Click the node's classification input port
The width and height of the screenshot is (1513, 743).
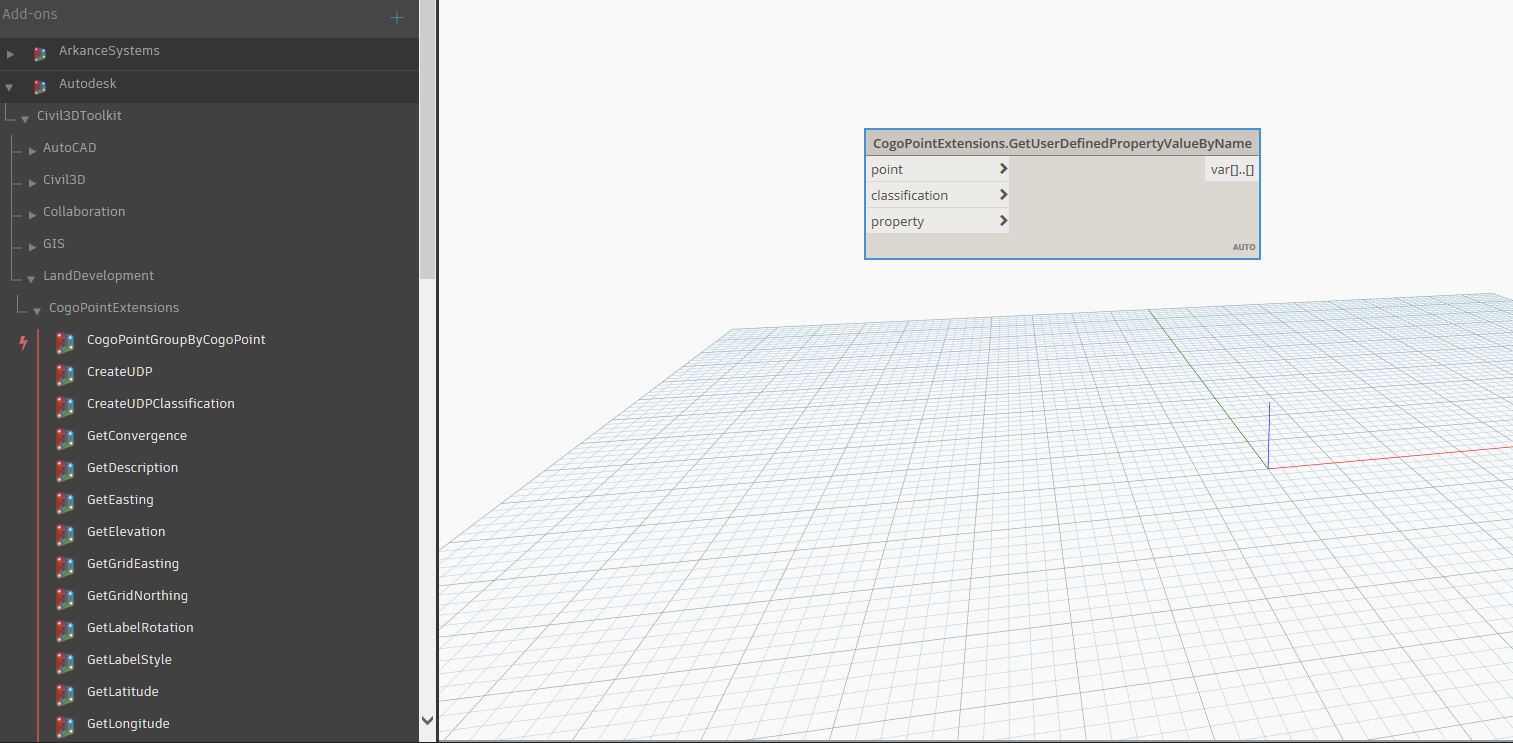(938, 195)
